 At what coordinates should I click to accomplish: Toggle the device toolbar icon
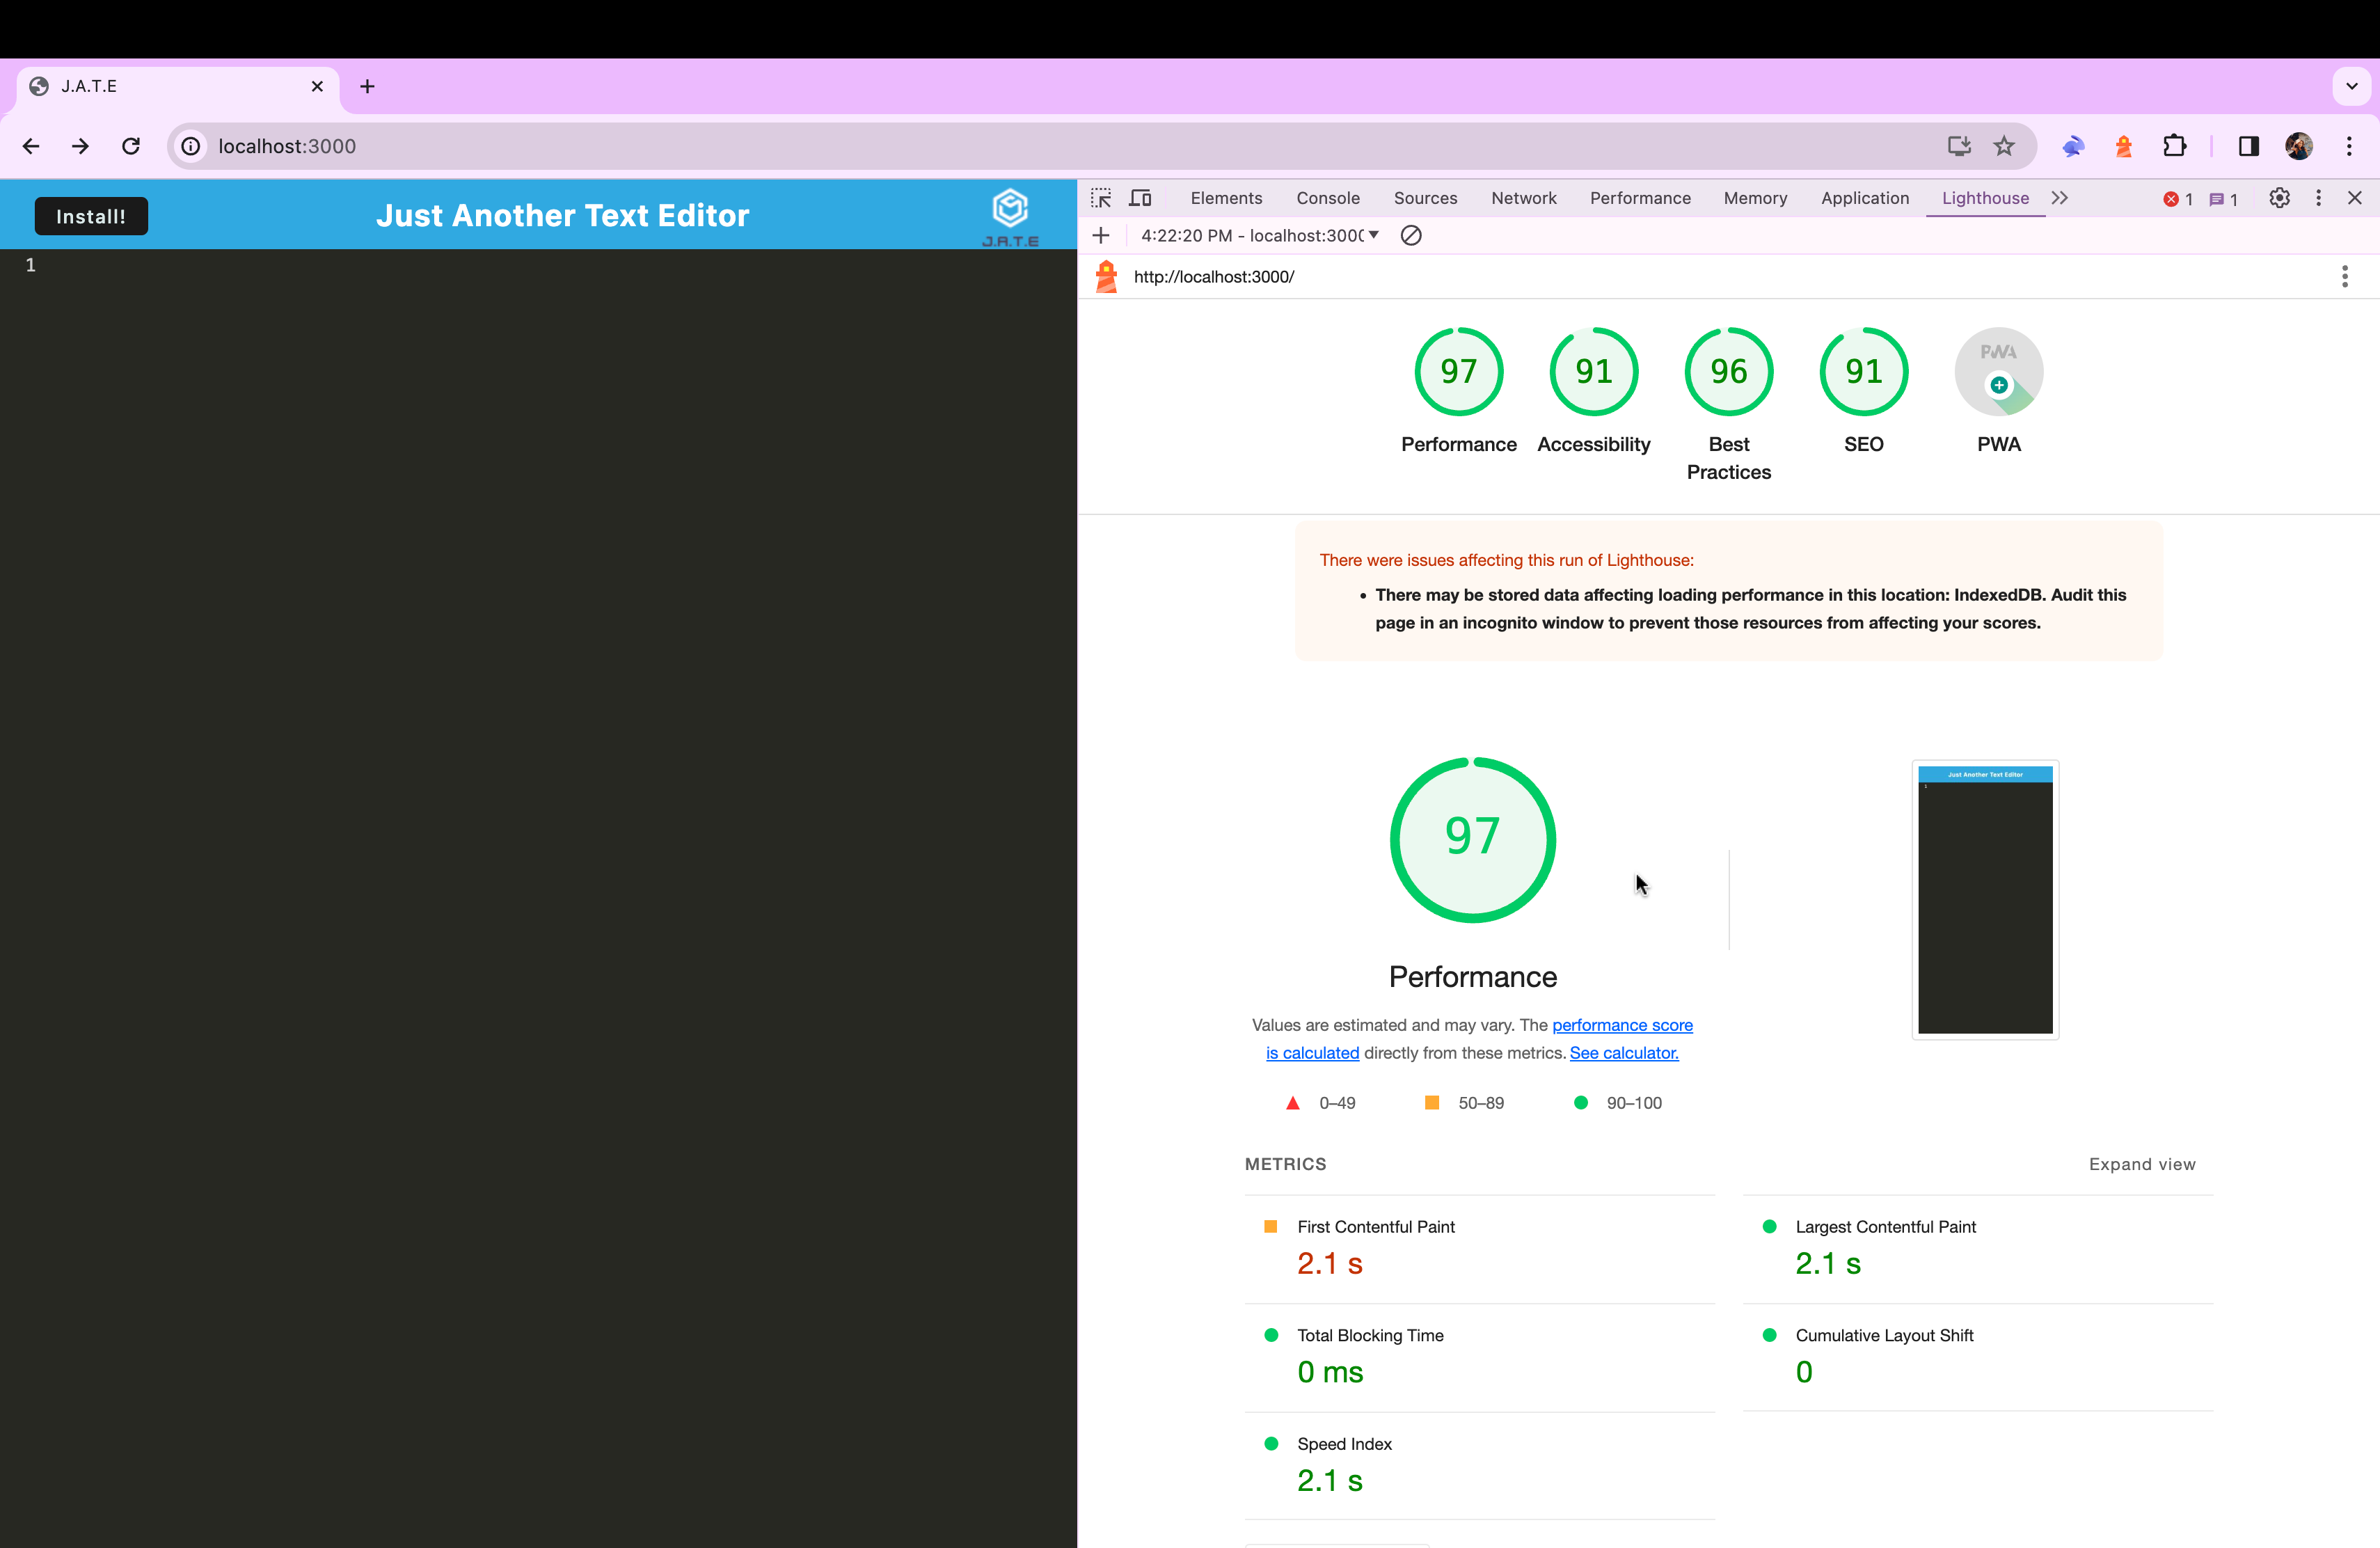pyautogui.click(x=1140, y=198)
